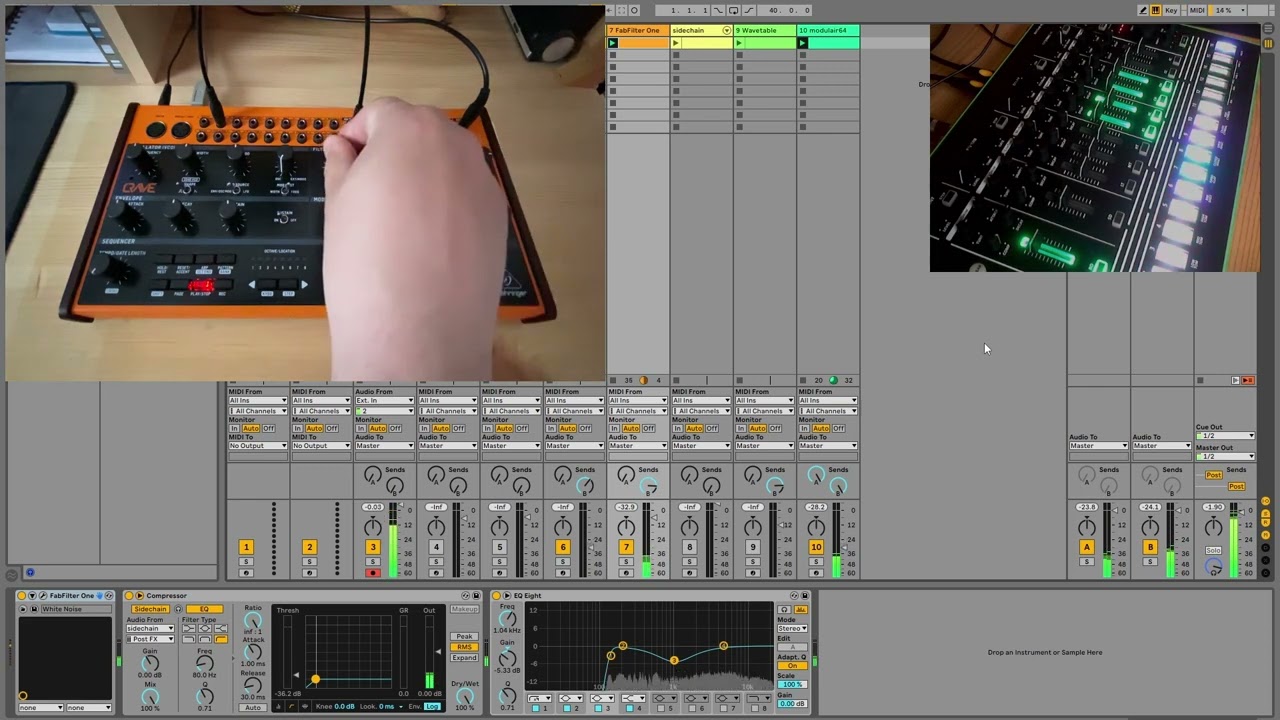The height and width of the screenshot is (720, 1280).
Task: Adjust the Compressor Dry/Wet knob
Action: pyautogui.click(x=465, y=696)
